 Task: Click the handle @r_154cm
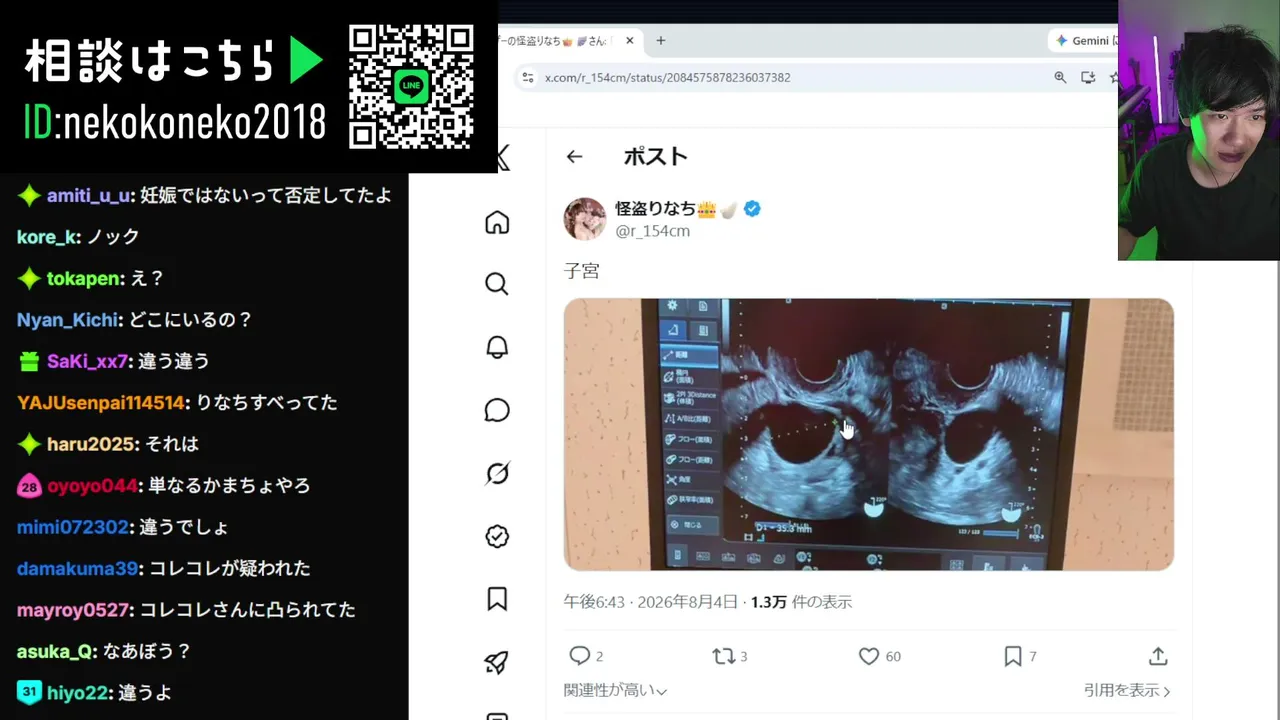[652, 231]
